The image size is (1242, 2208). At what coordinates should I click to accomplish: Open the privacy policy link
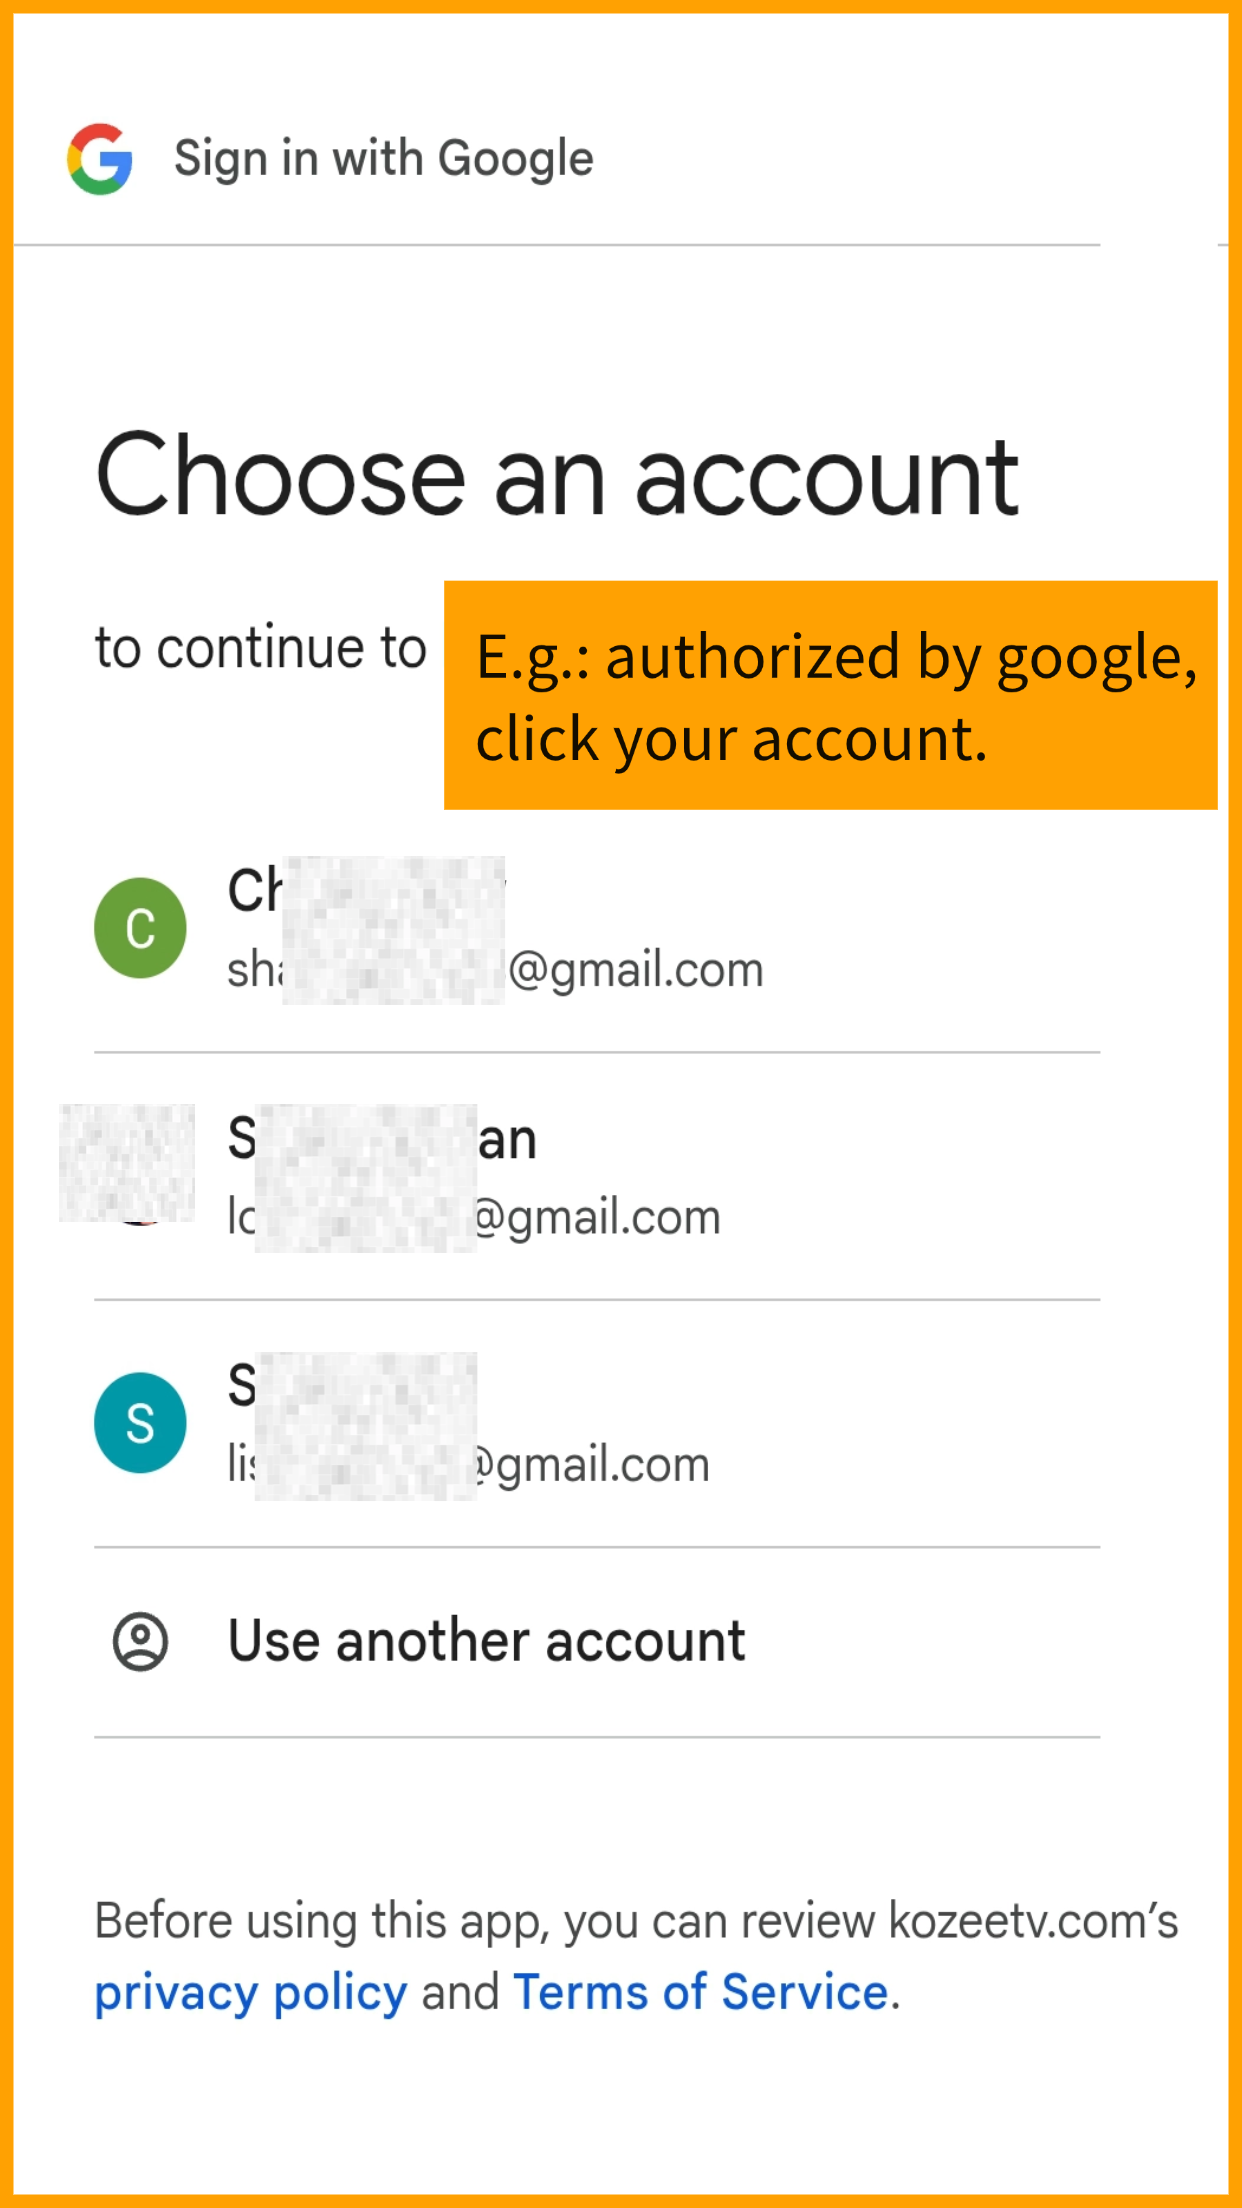(x=250, y=1992)
